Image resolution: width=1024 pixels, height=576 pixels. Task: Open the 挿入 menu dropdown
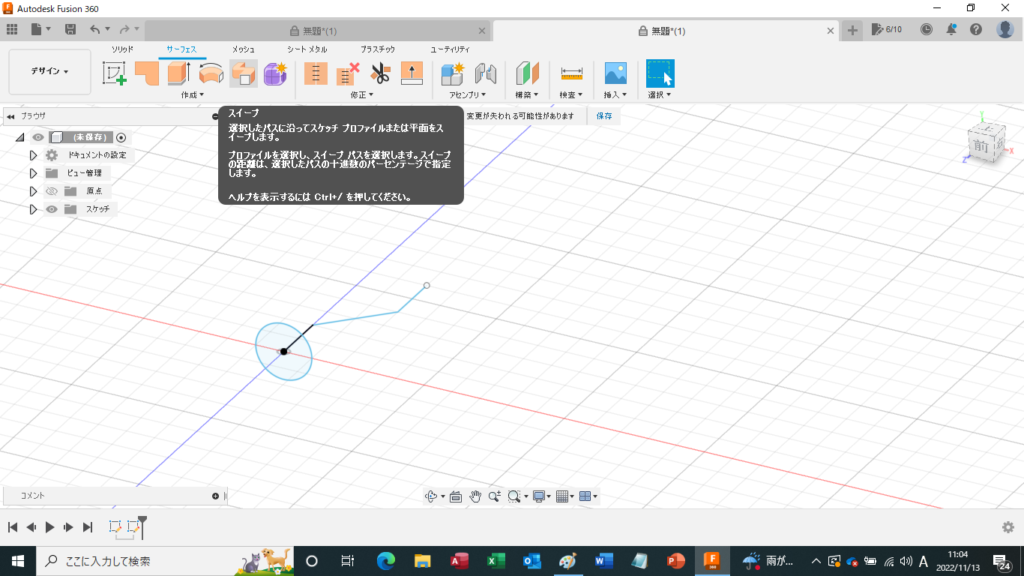pyautogui.click(x=615, y=95)
